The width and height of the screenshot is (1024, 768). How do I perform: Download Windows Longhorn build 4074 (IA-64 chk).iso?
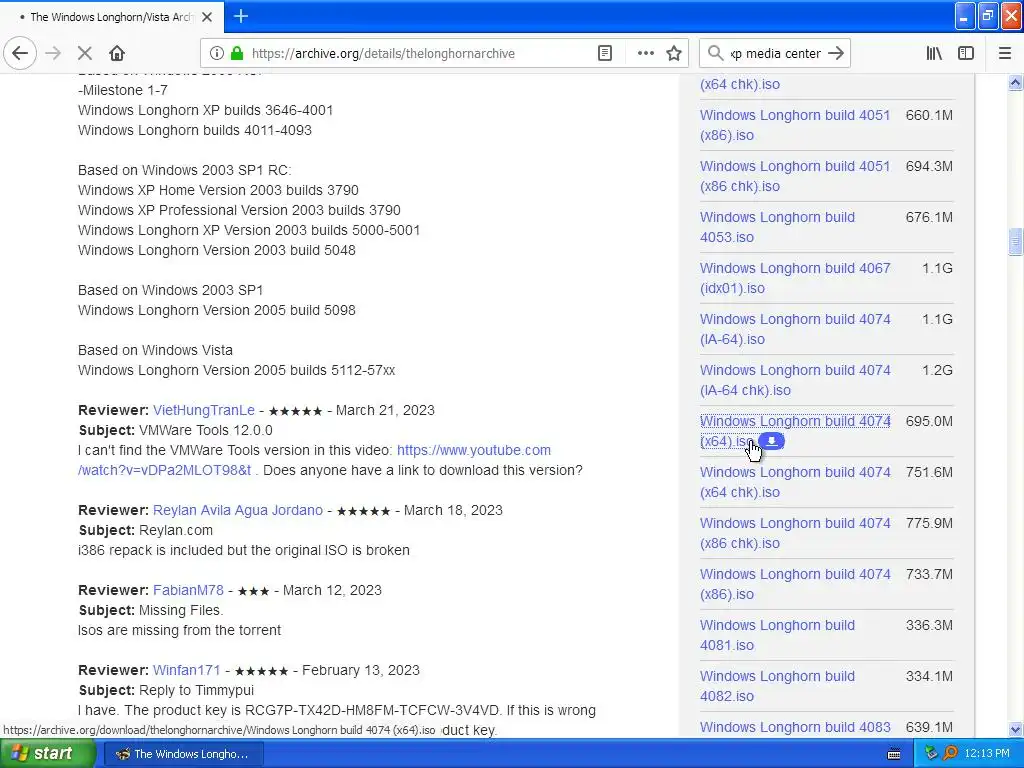tap(795, 379)
